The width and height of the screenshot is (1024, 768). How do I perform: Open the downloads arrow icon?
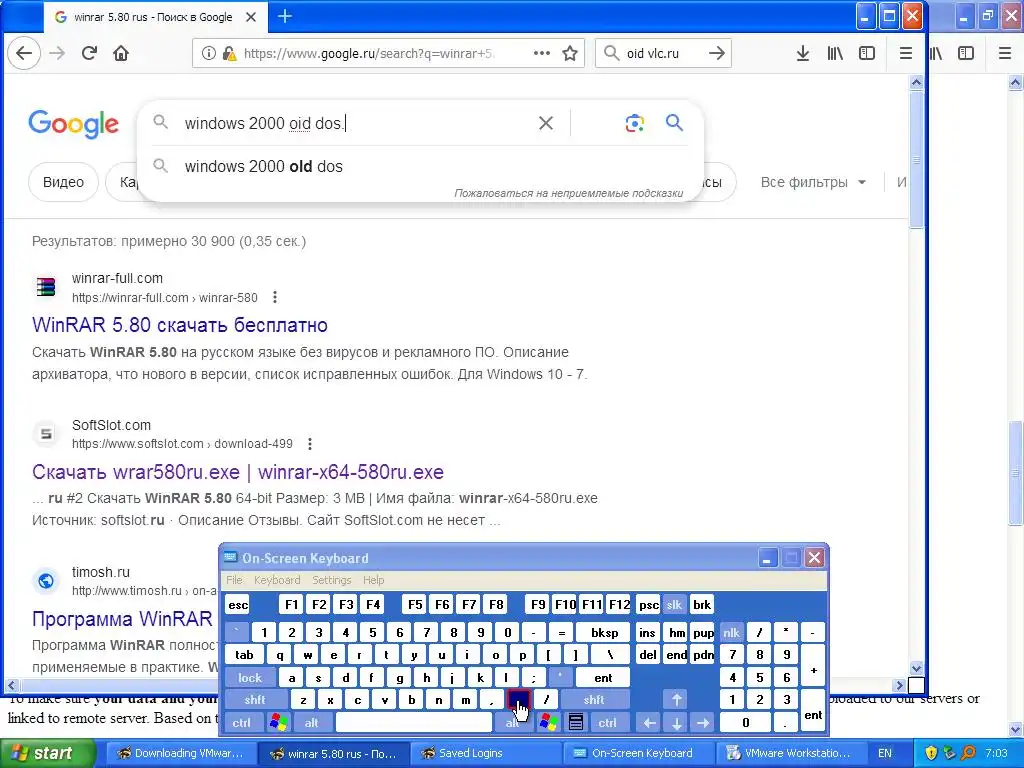(803, 54)
